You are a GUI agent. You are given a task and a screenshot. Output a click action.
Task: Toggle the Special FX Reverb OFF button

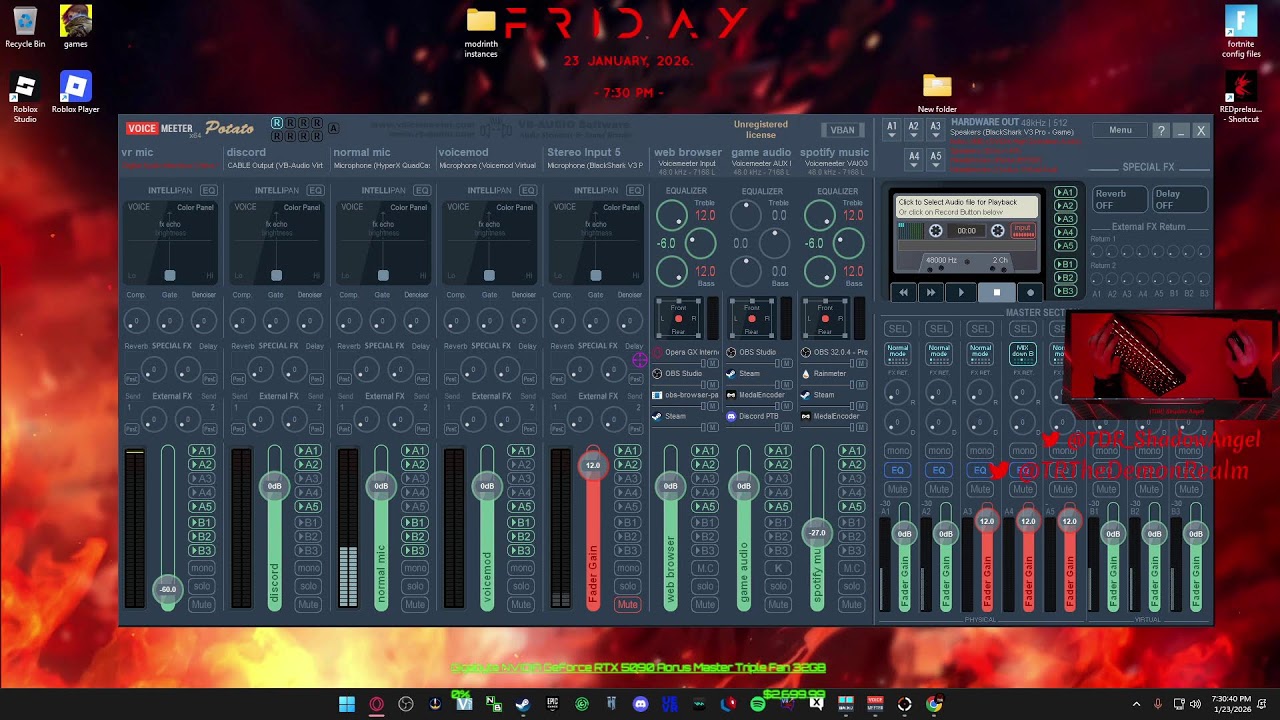1119,199
